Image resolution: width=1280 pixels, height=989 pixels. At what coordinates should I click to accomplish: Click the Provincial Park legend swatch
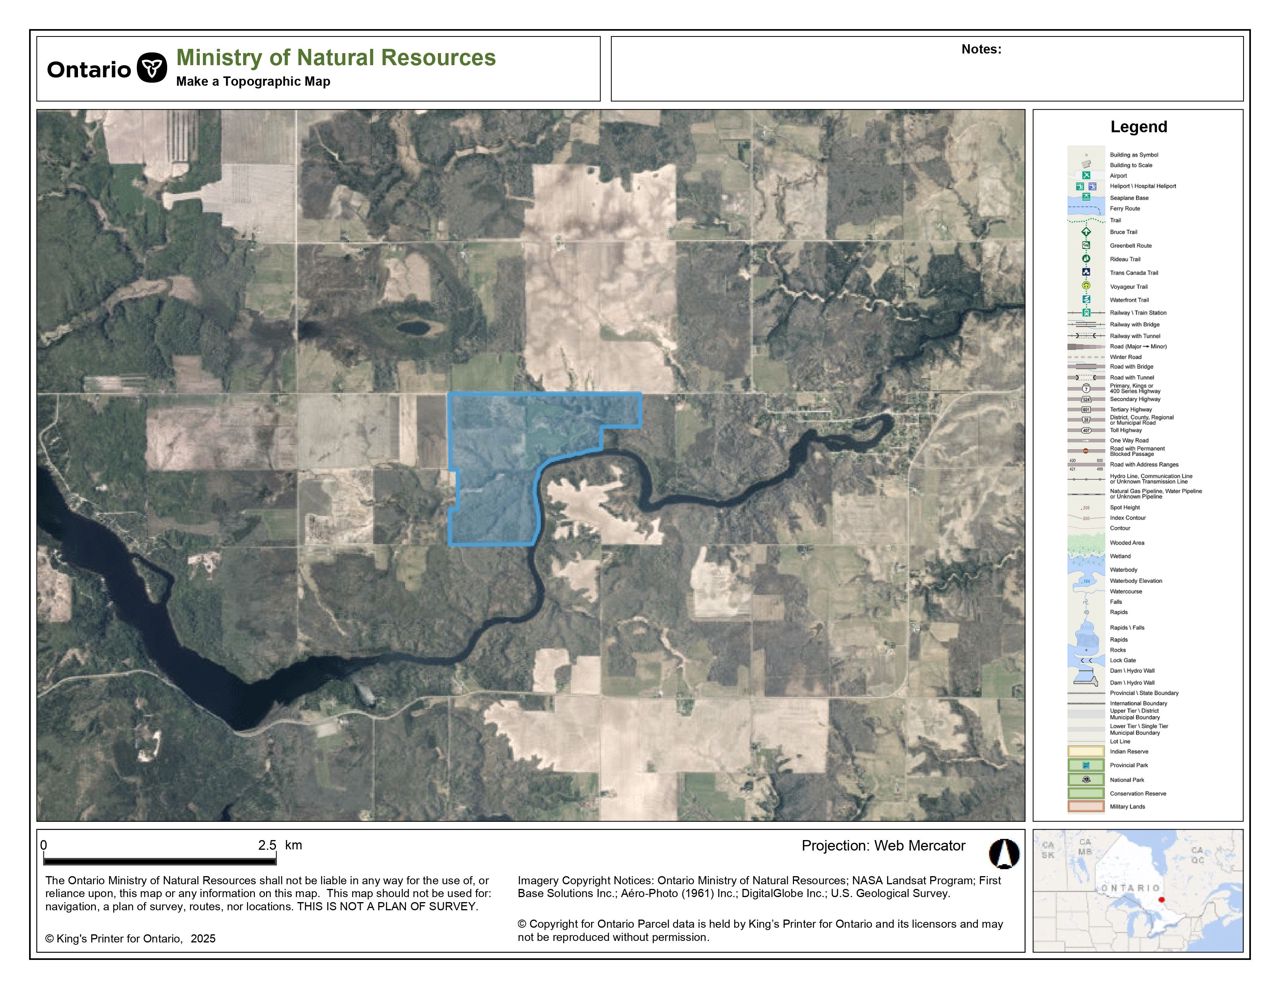pos(1086,765)
